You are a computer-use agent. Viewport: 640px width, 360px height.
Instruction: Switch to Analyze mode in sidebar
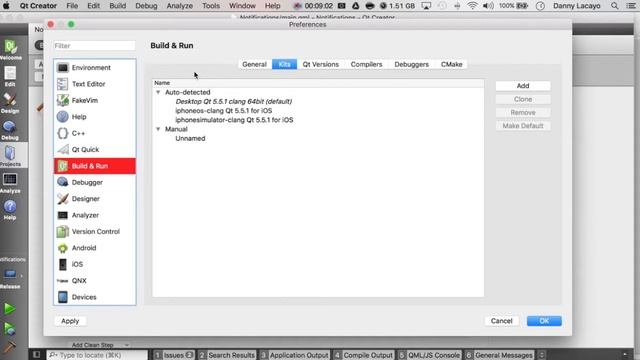pos(10,183)
